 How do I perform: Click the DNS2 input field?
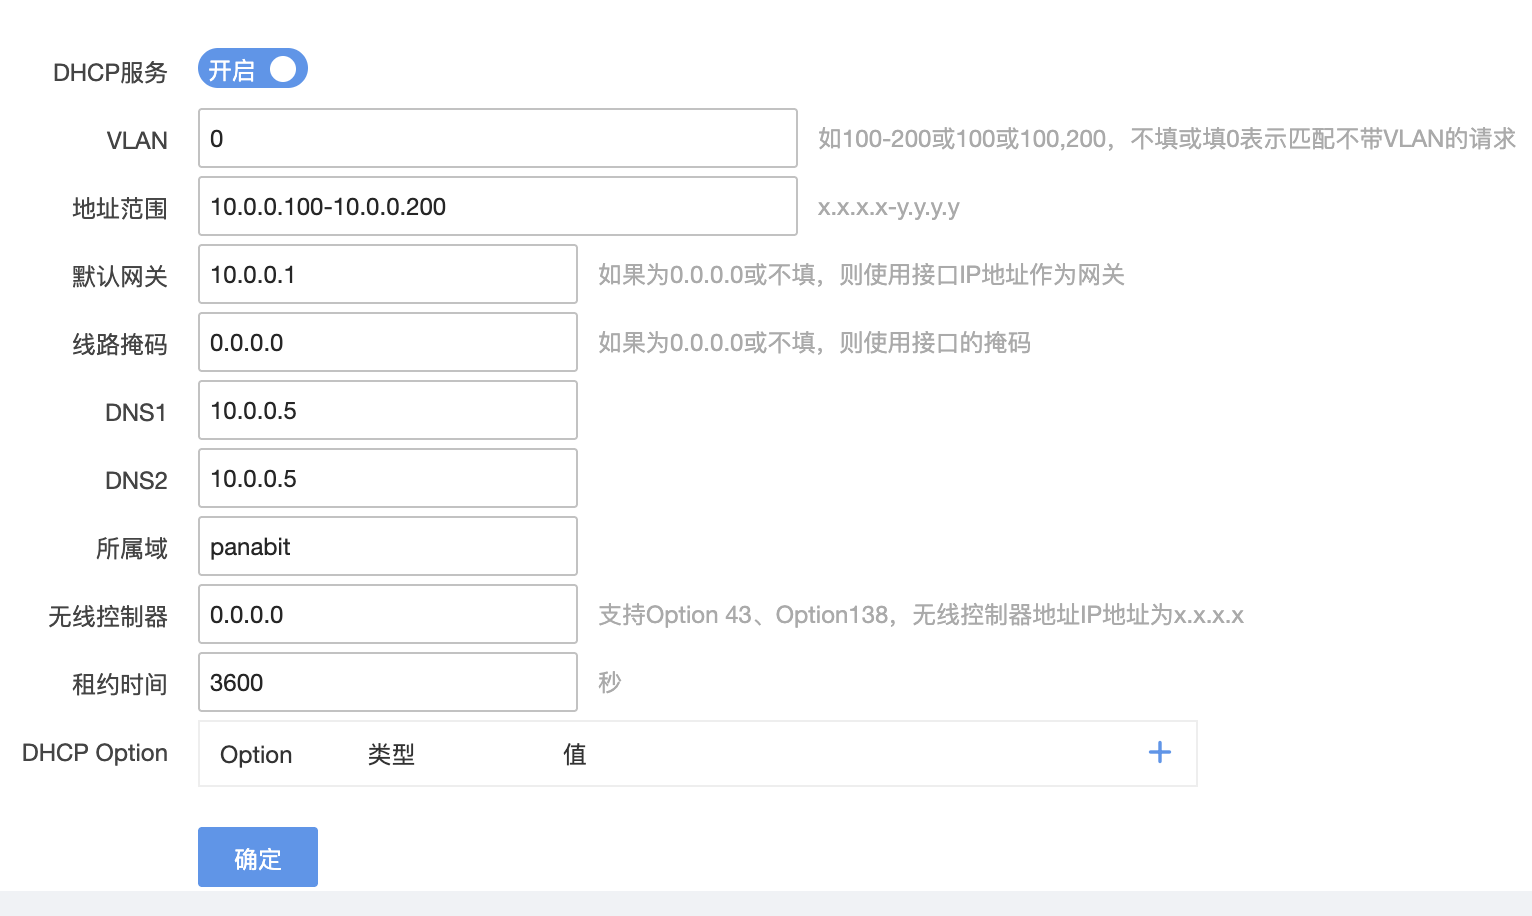click(x=387, y=479)
